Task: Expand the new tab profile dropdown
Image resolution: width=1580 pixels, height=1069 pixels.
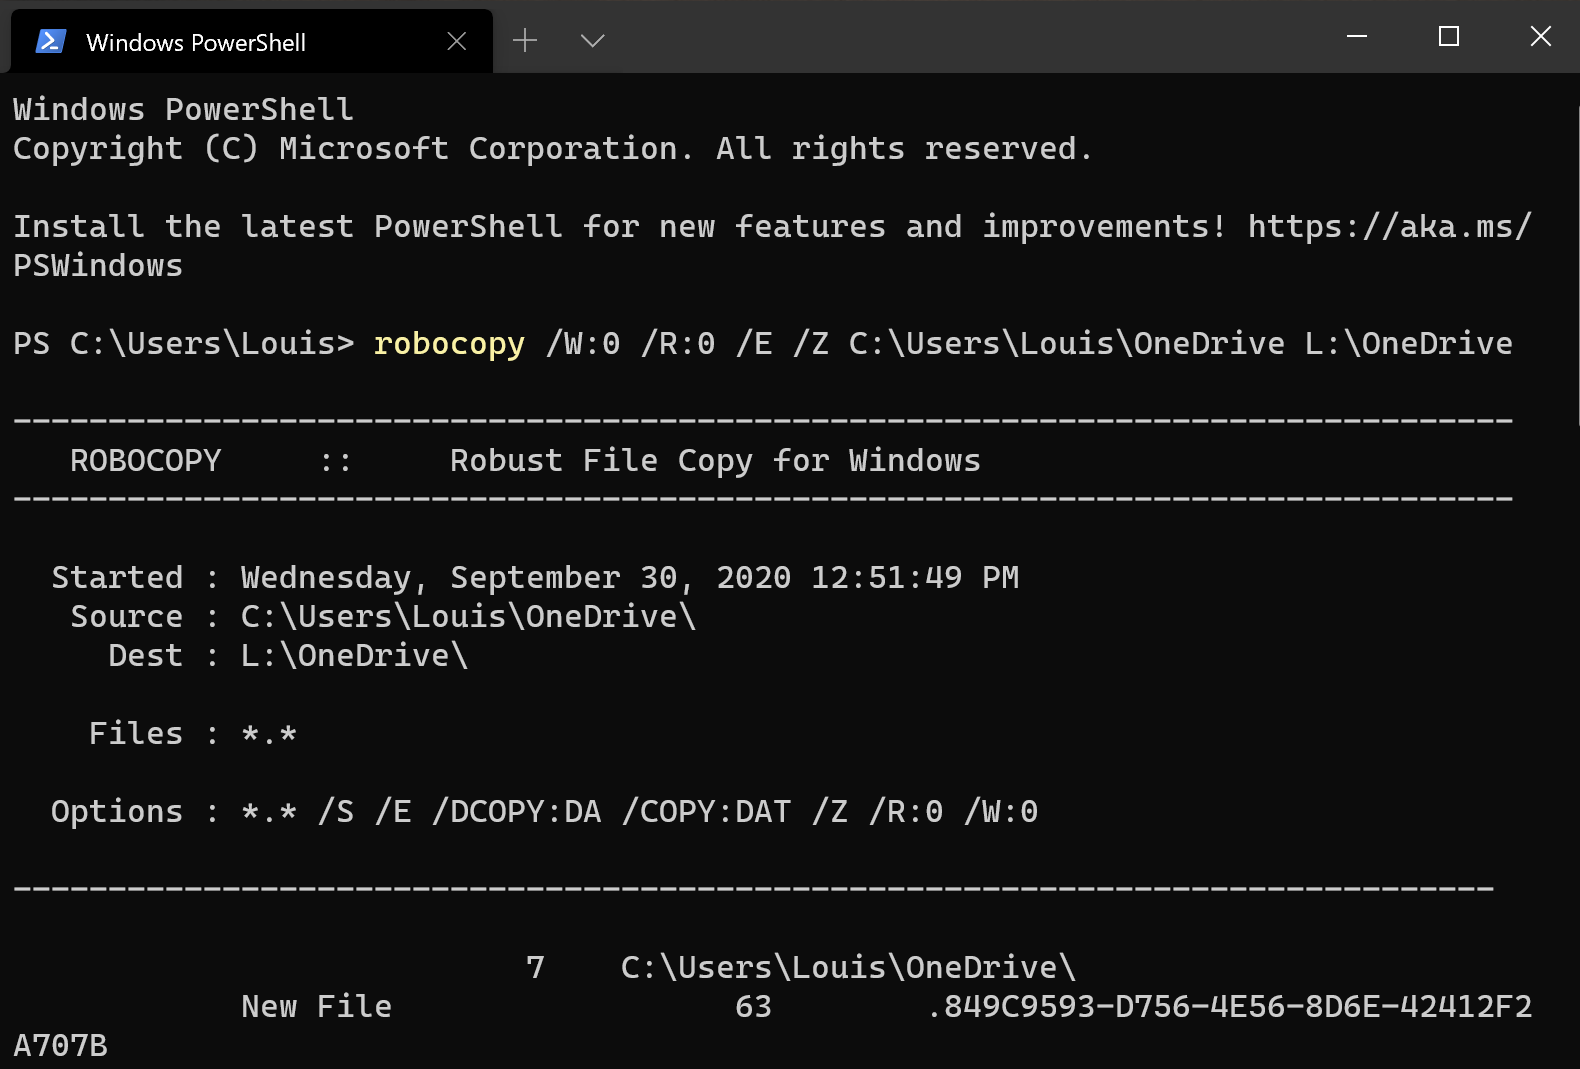Action: point(593,40)
